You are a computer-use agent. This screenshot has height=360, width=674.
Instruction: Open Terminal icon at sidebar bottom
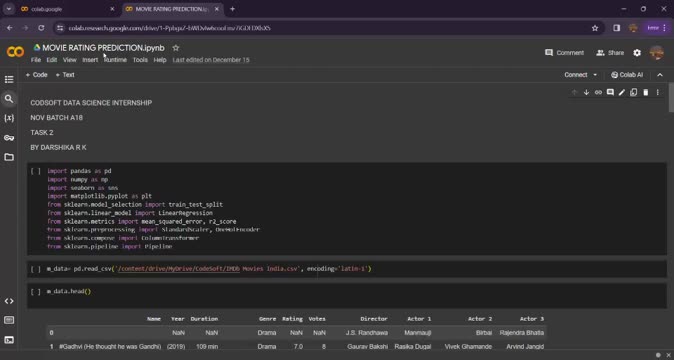click(x=9, y=340)
